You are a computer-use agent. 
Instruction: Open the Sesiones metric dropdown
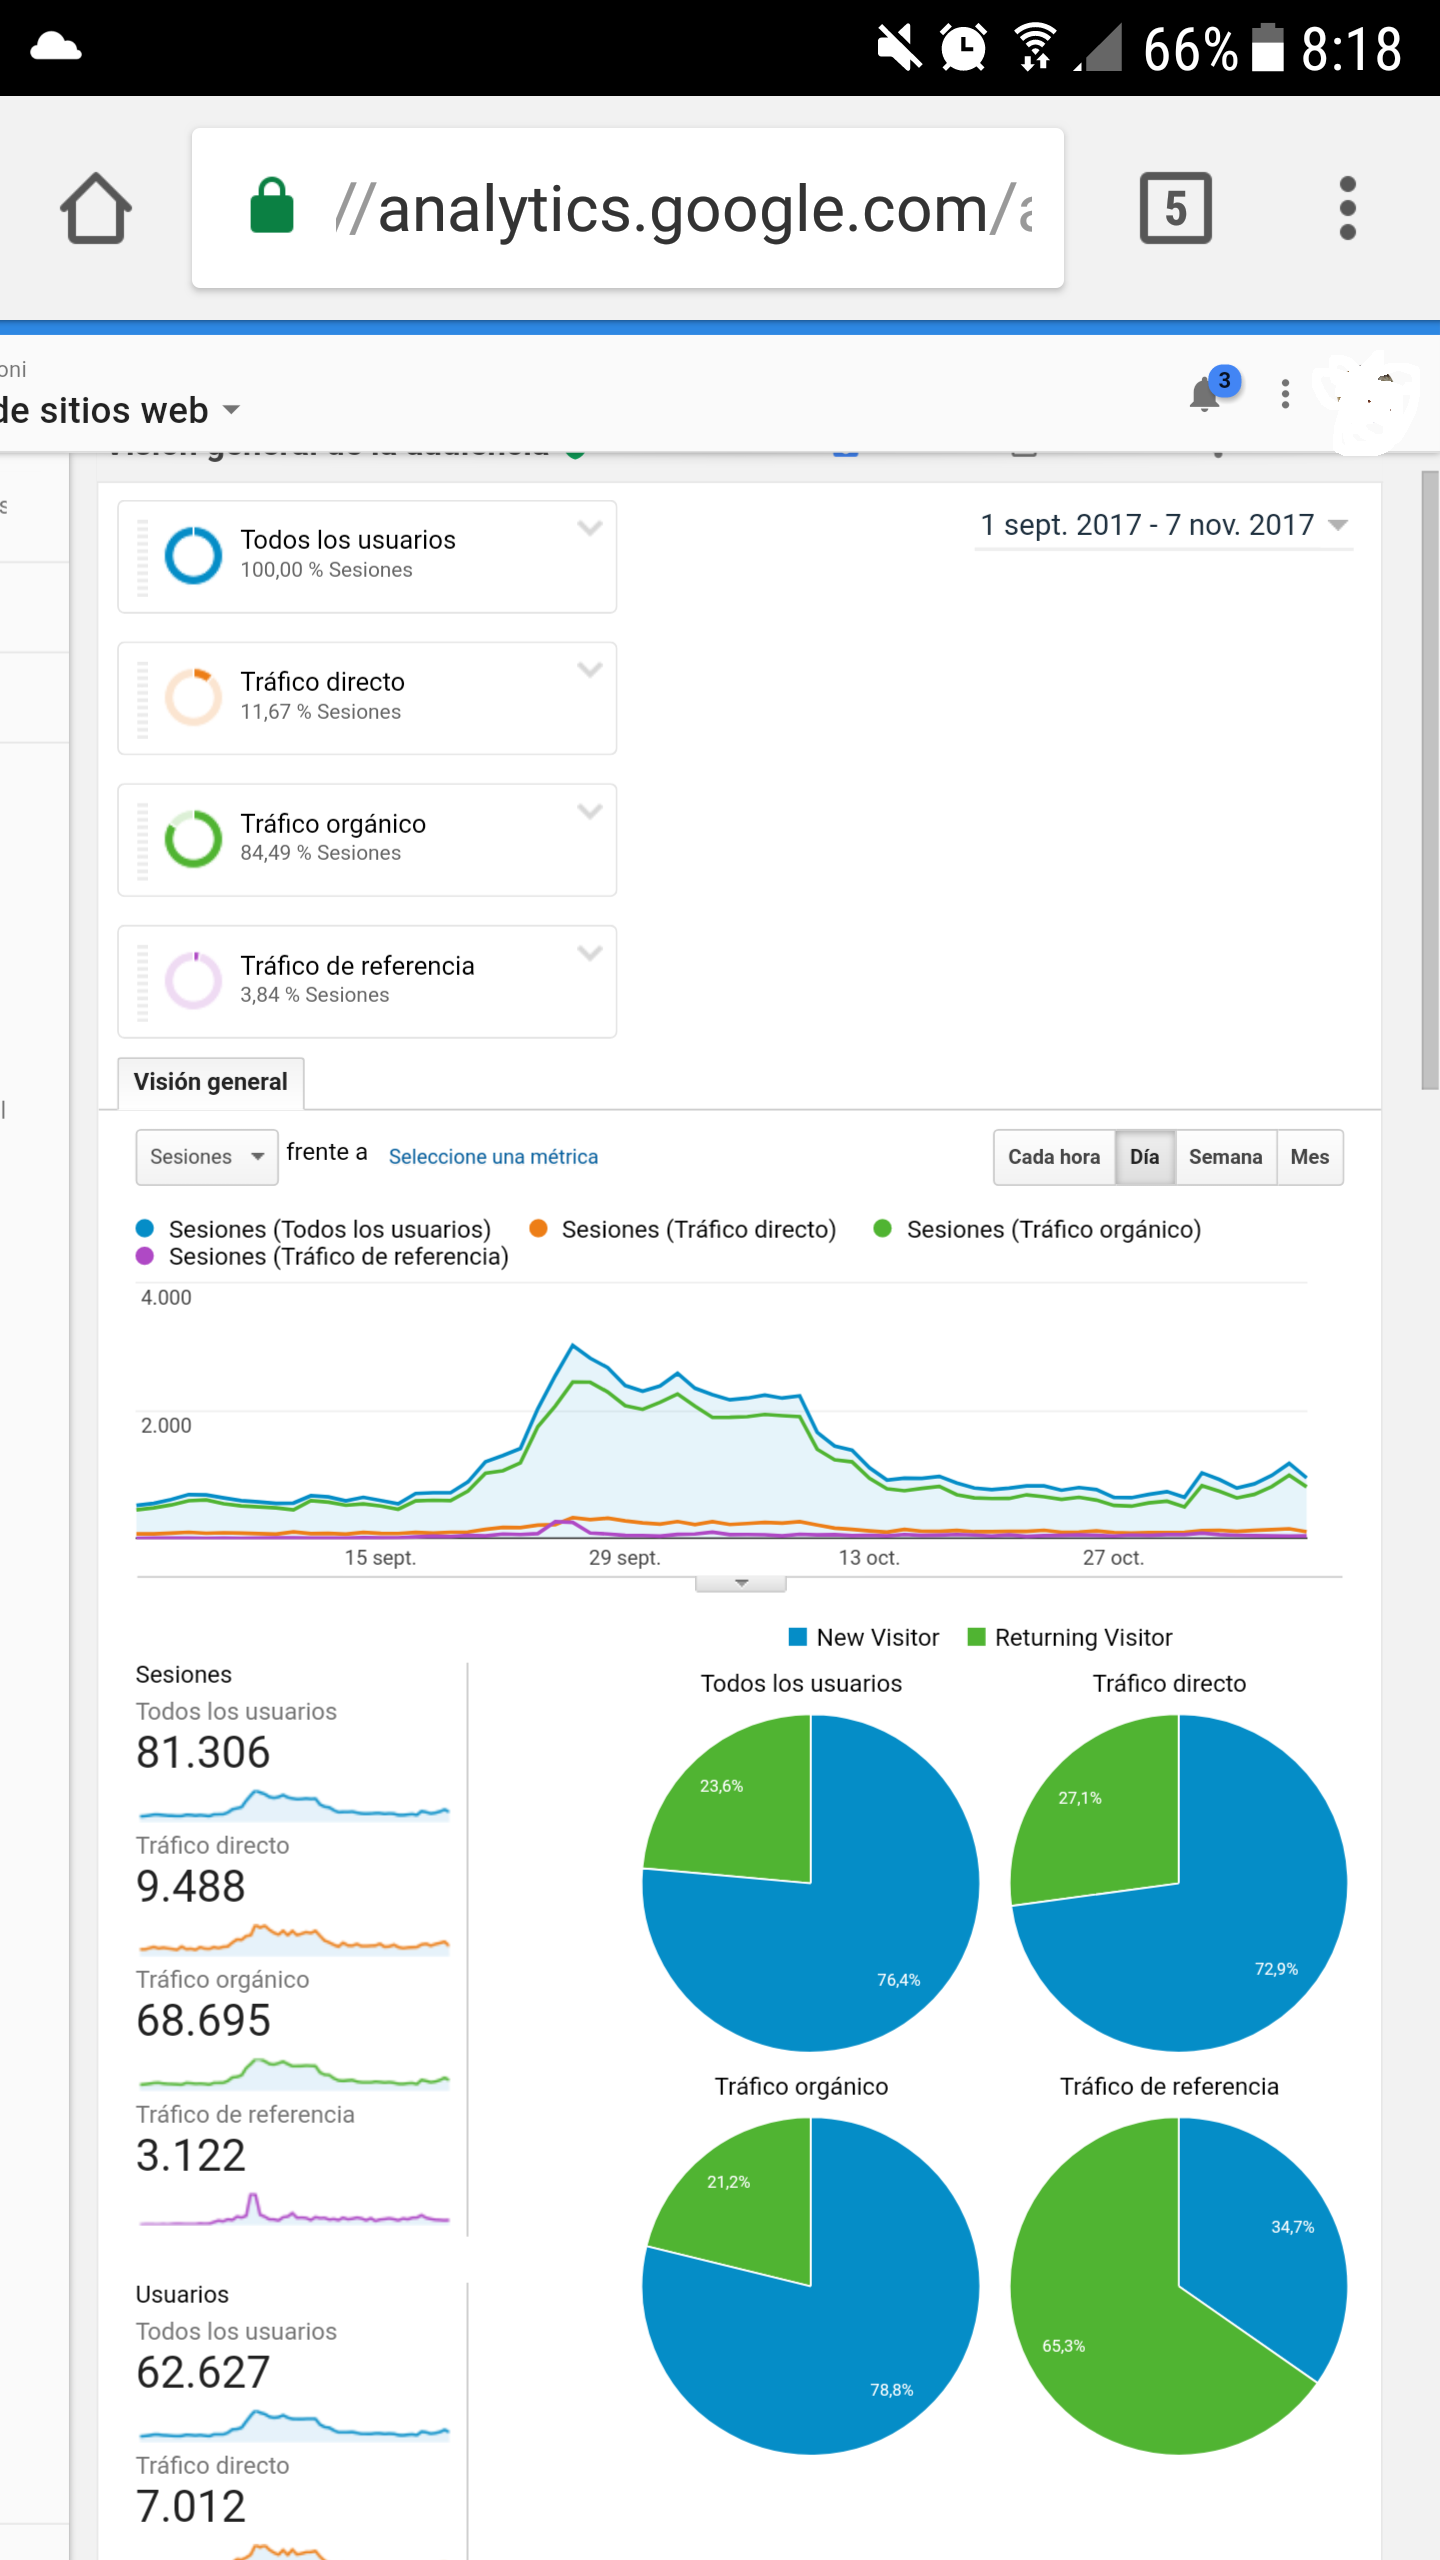[207, 1157]
